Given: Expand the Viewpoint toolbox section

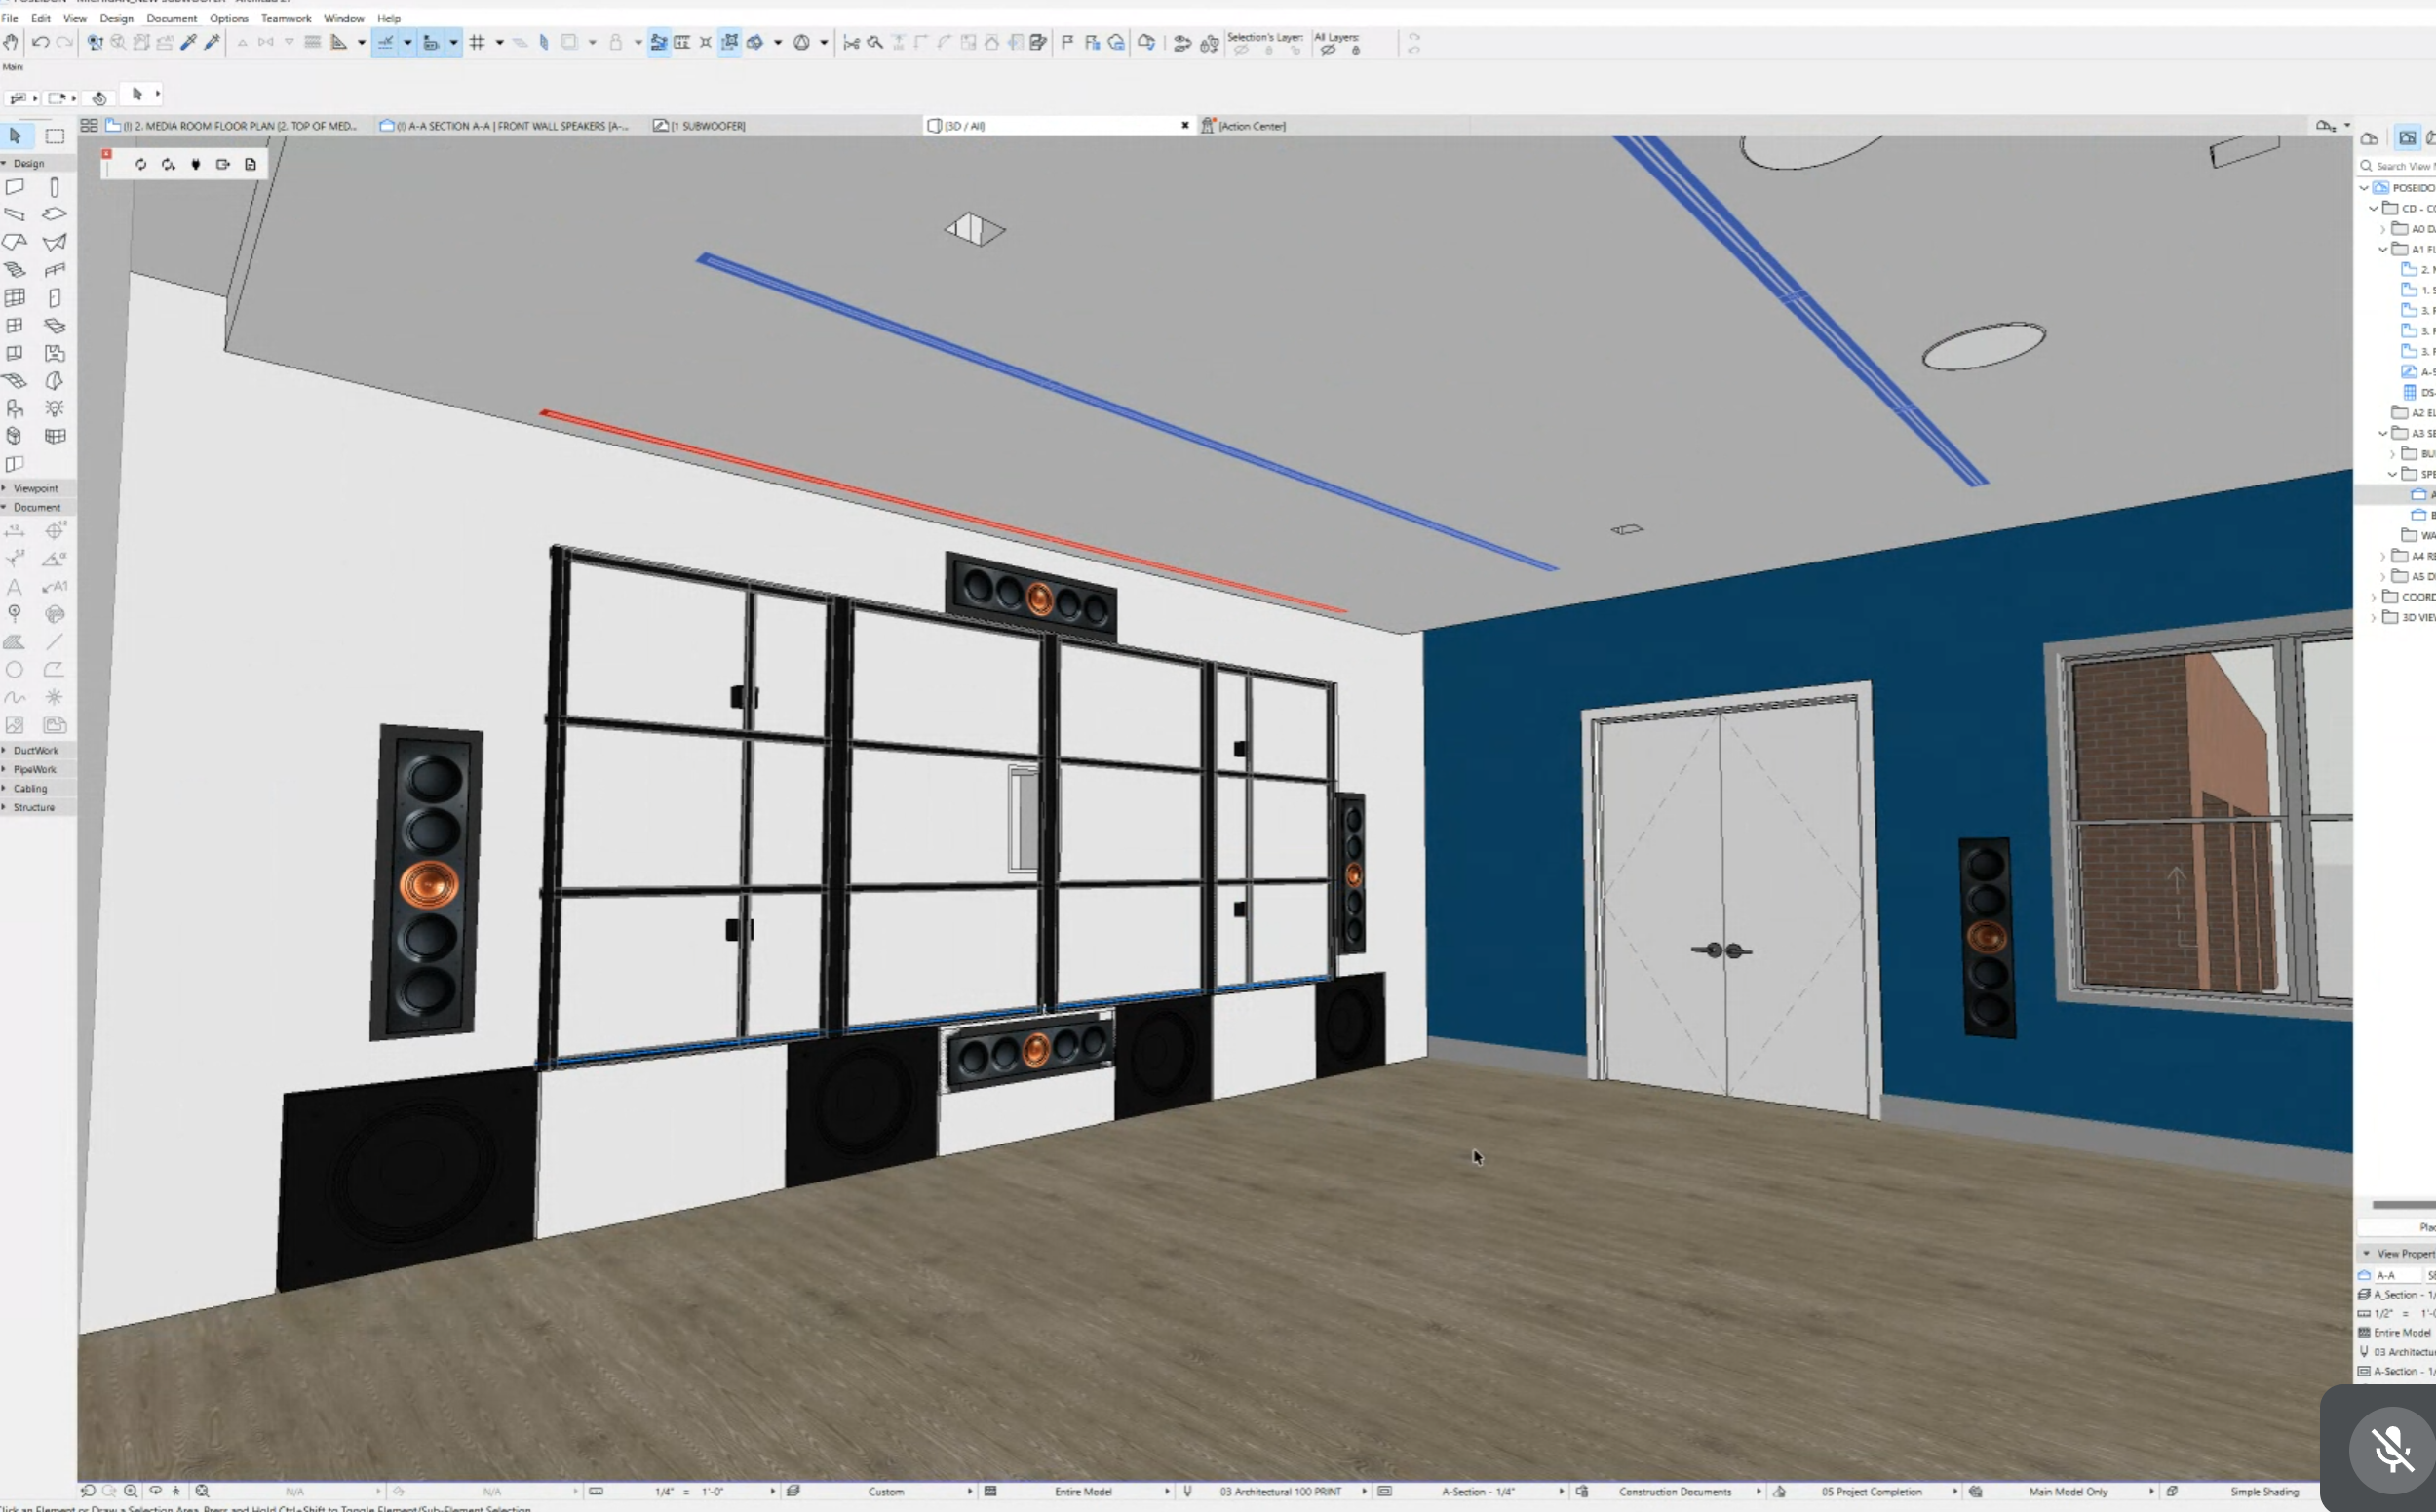Looking at the screenshot, I should pos(35,488).
